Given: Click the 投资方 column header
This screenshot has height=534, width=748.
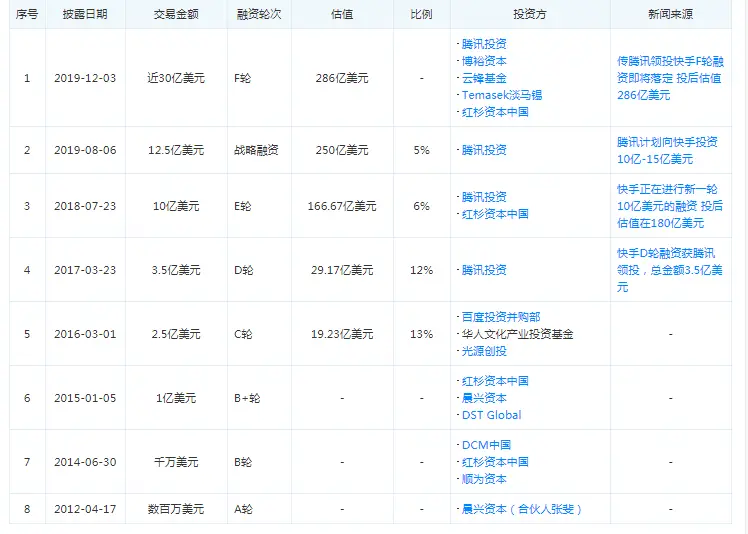Looking at the screenshot, I should [x=530, y=14].
